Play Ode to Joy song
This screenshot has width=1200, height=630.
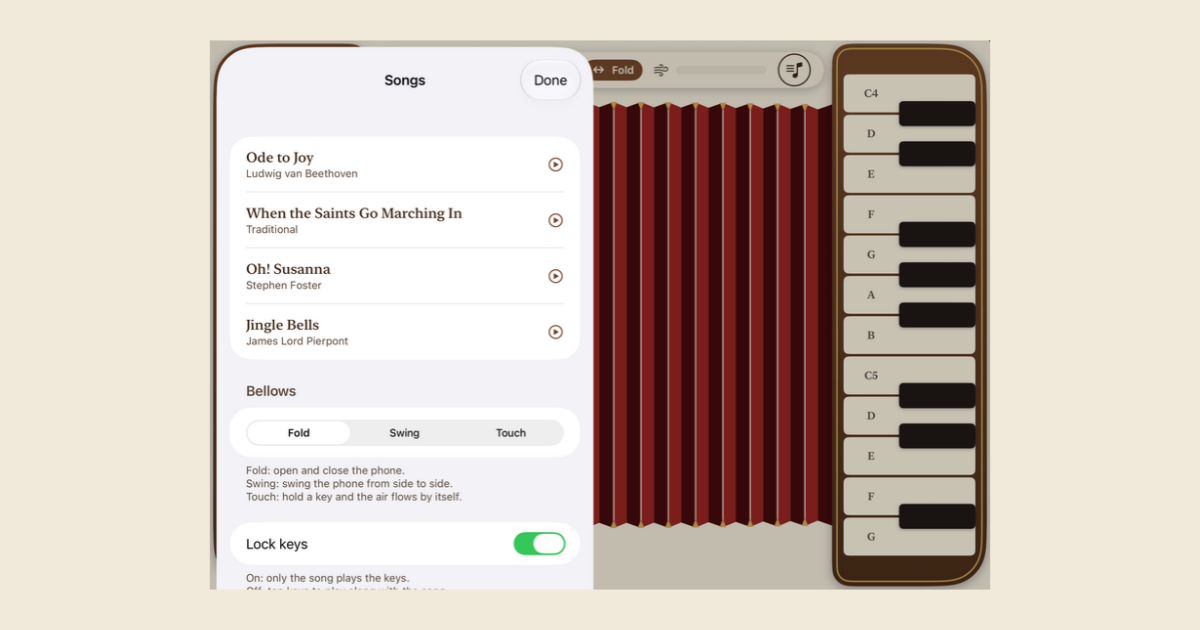tap(556, 165)
